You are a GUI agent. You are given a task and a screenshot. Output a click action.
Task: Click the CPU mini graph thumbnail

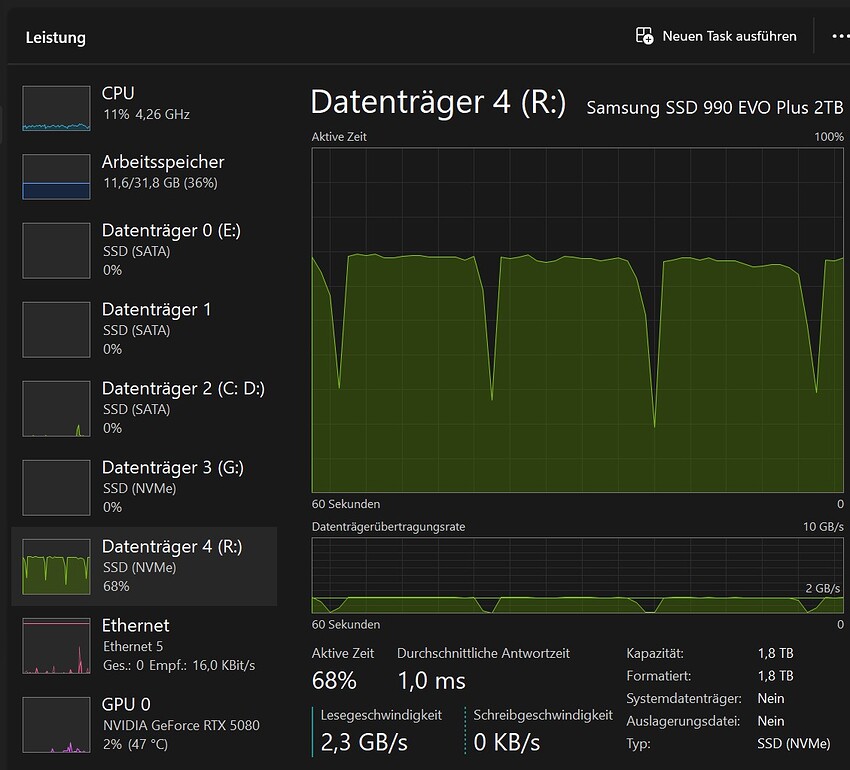(56, 108)
